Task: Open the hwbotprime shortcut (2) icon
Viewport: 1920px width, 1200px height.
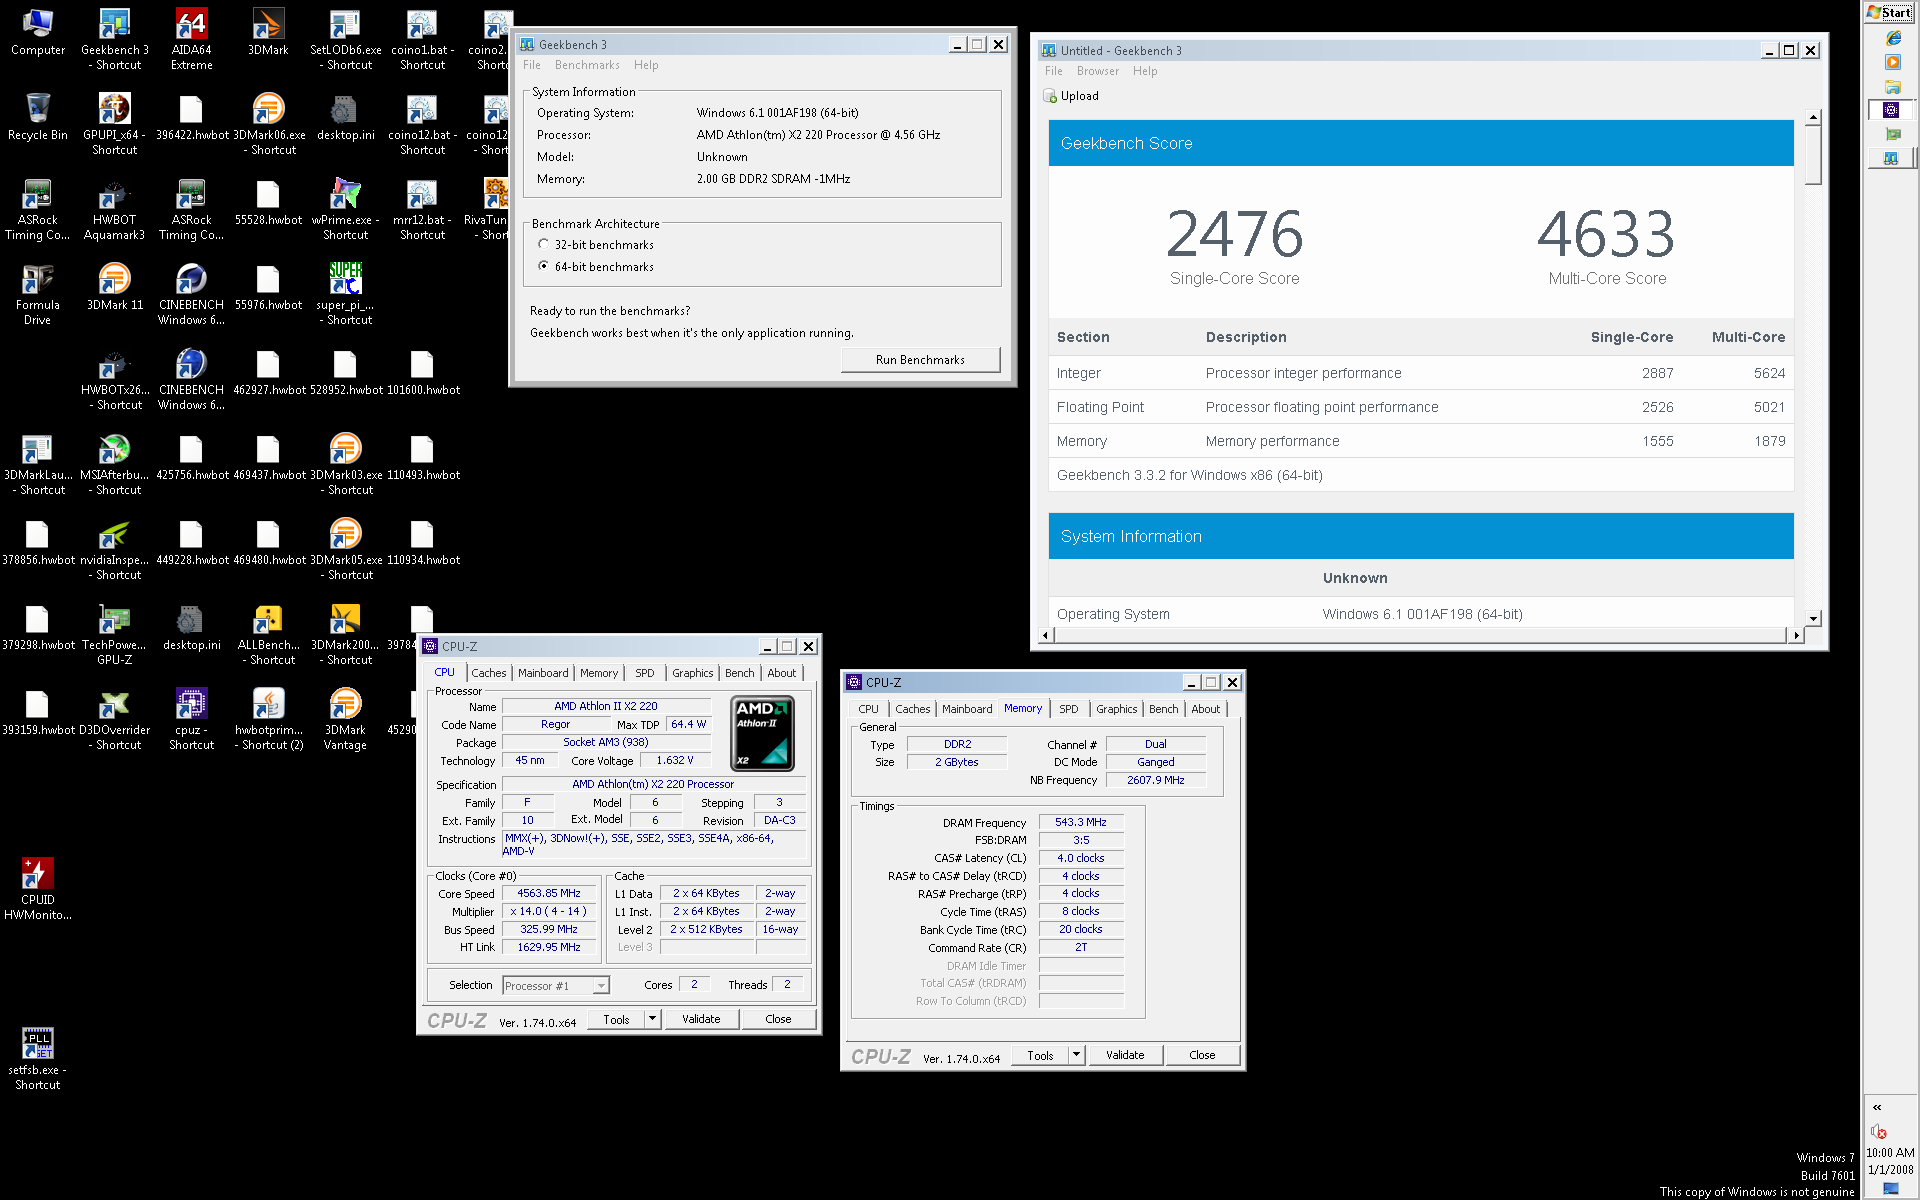Action: (268, 720)
